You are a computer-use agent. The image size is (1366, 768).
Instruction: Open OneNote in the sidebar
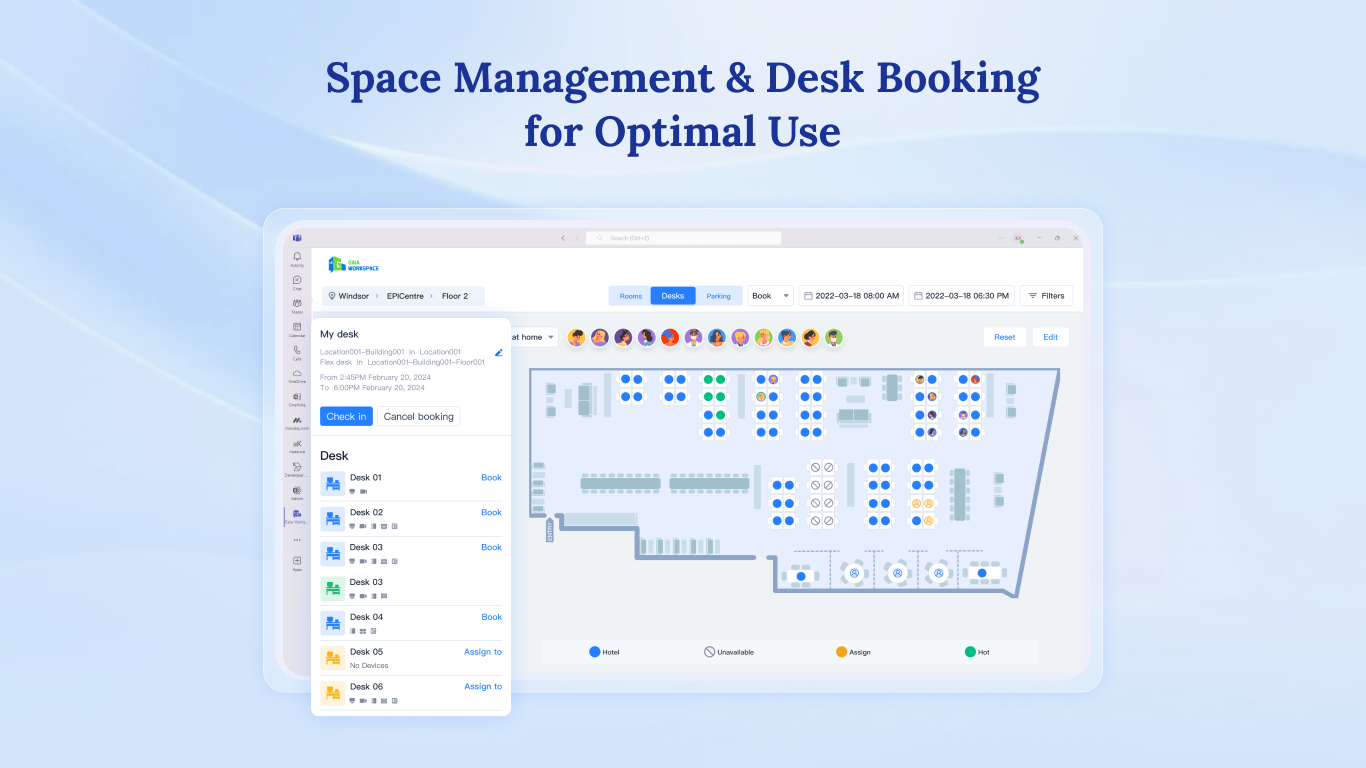tap(297, 398)
